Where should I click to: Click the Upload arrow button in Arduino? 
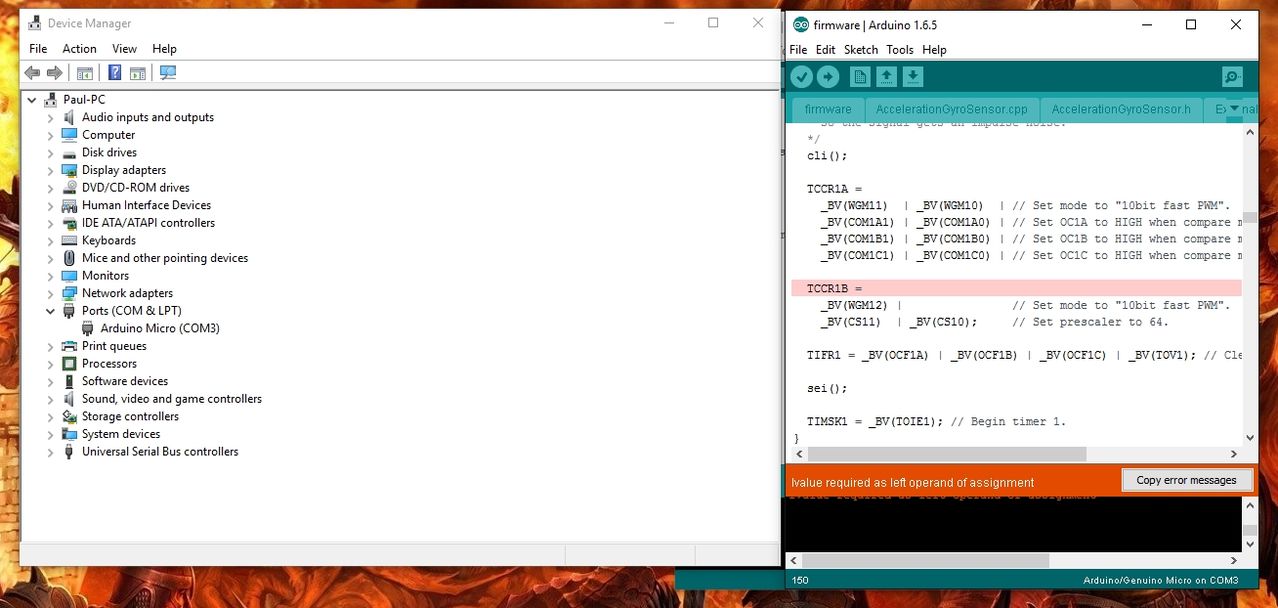click(x=828, y=77)
